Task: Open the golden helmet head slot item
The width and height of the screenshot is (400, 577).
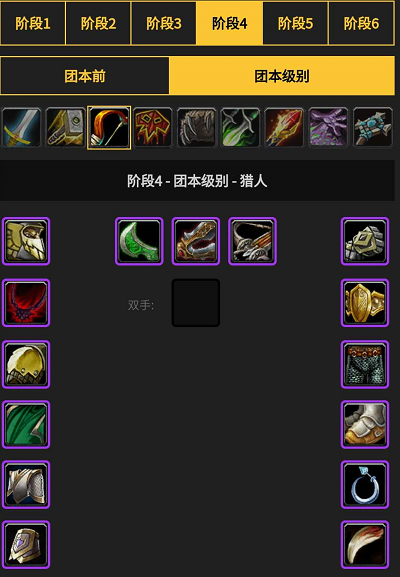Action: (x=26, y=241)
